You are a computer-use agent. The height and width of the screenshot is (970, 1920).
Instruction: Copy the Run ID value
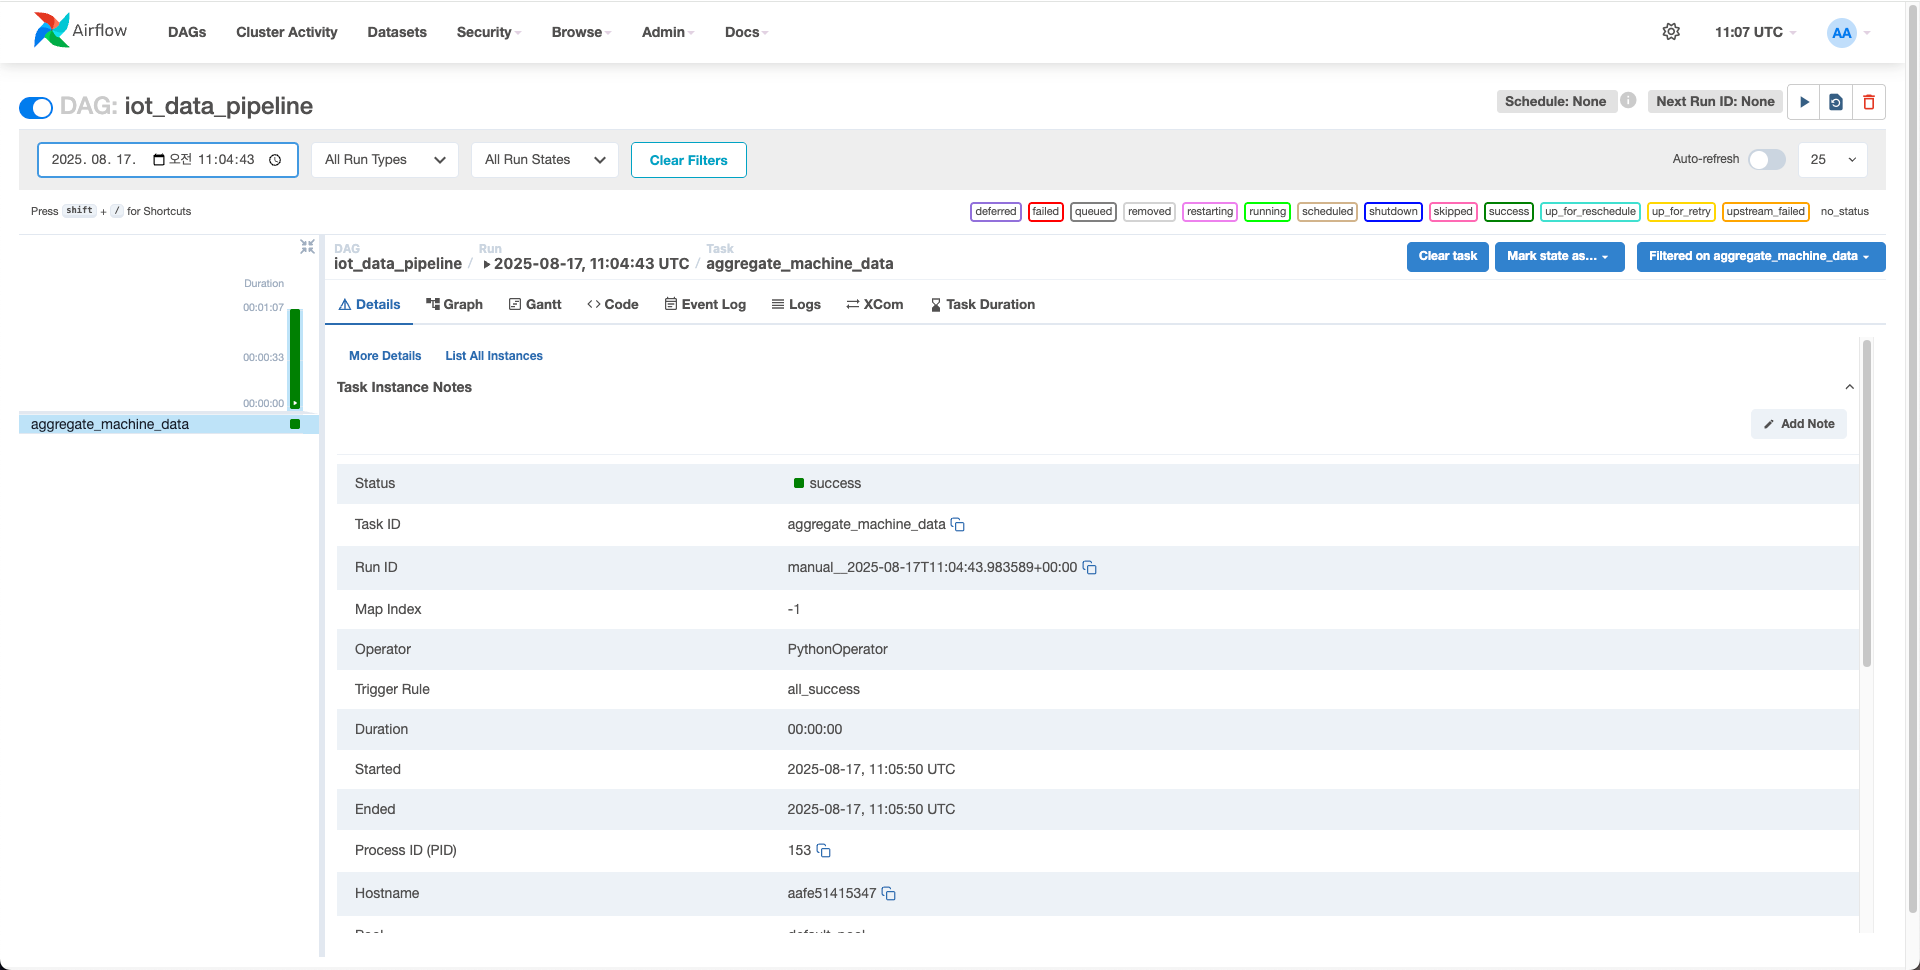(1090, 568)
